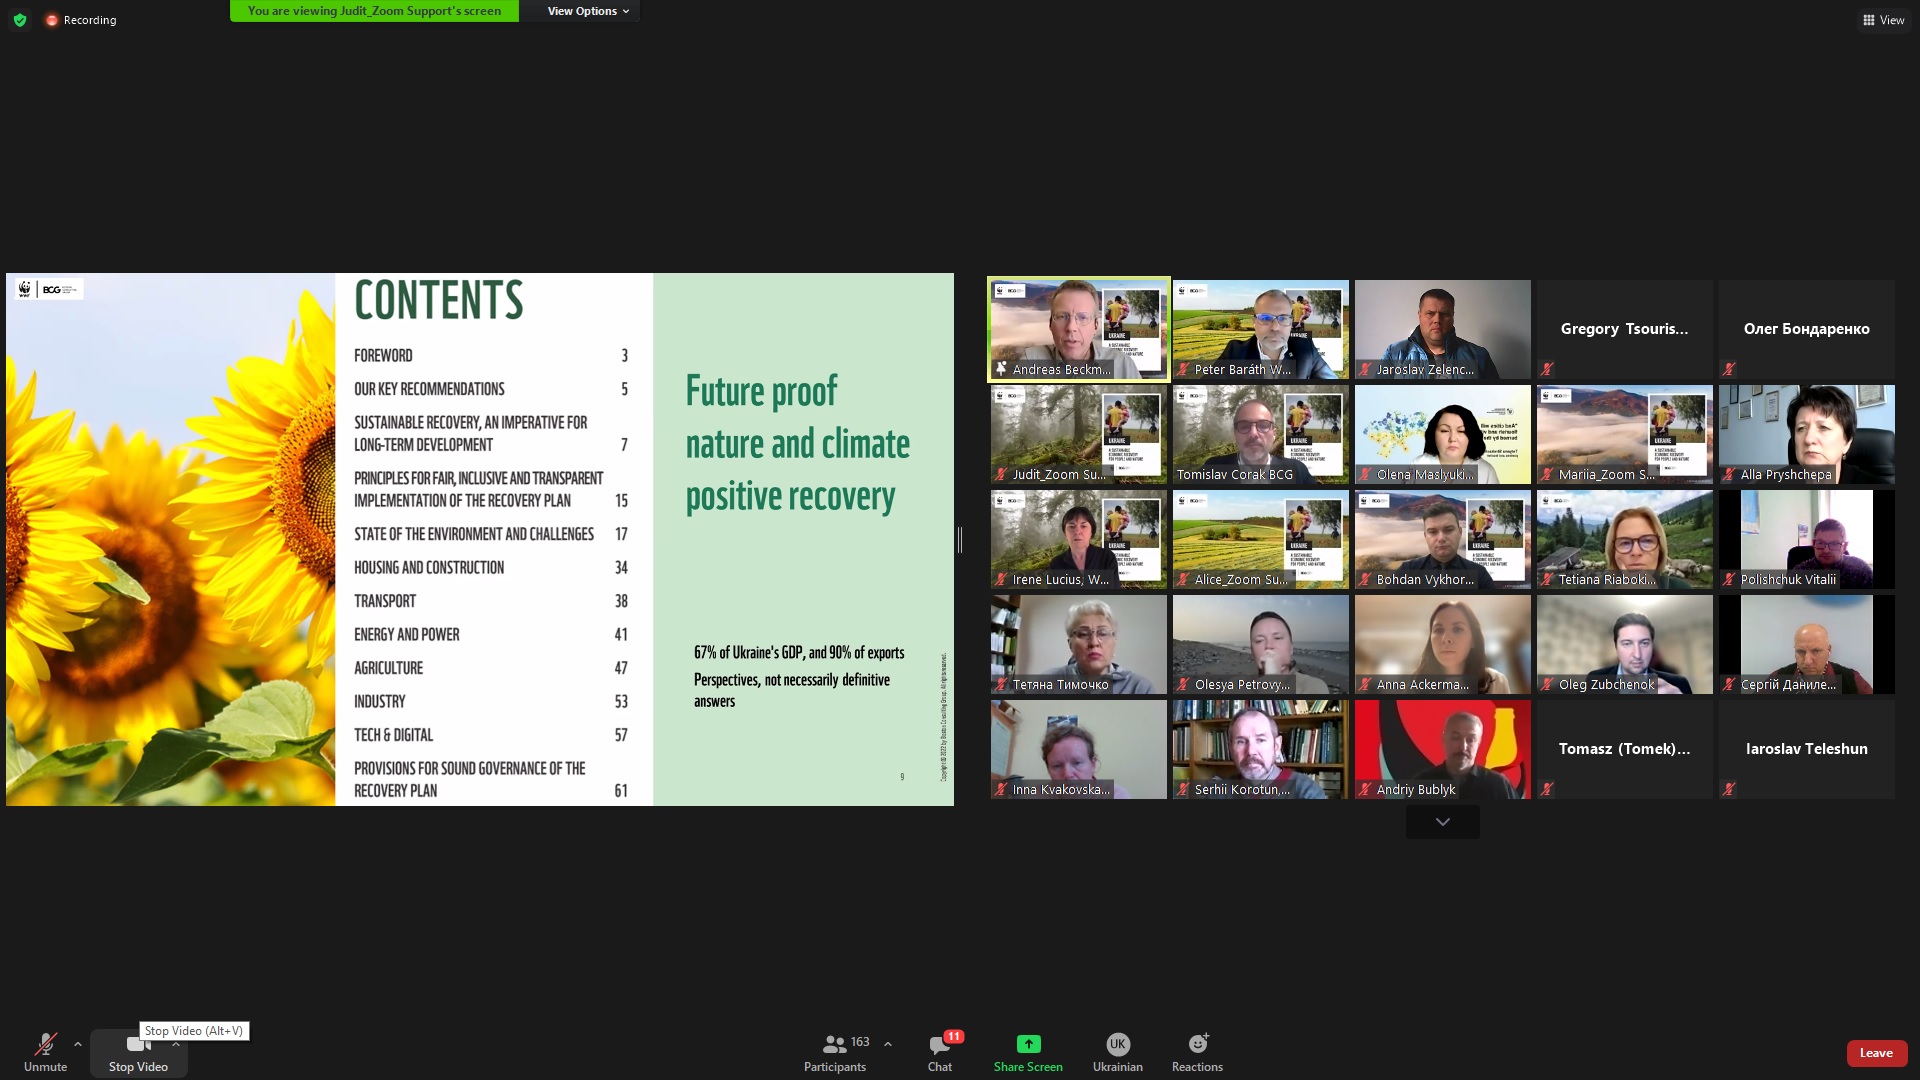
Task: Toggle Stop Video camera button
Action: (138, 1052)
